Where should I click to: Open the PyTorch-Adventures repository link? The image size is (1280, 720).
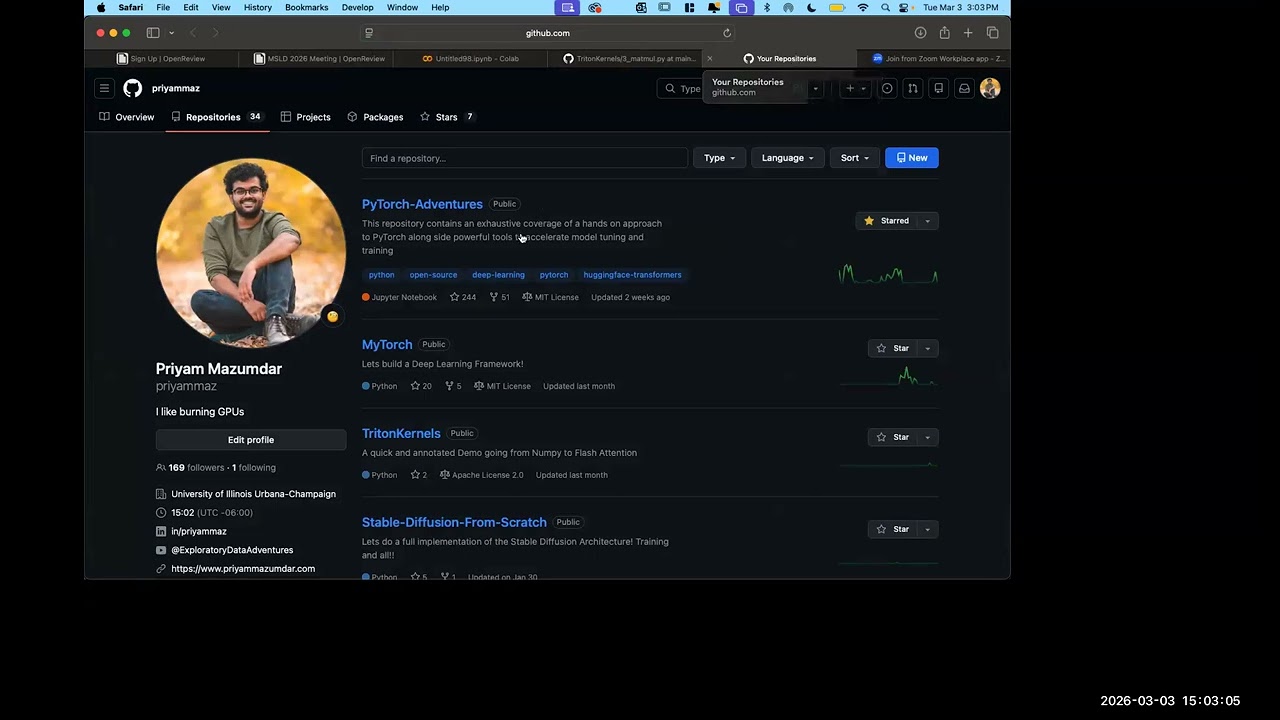pos(422,204)
